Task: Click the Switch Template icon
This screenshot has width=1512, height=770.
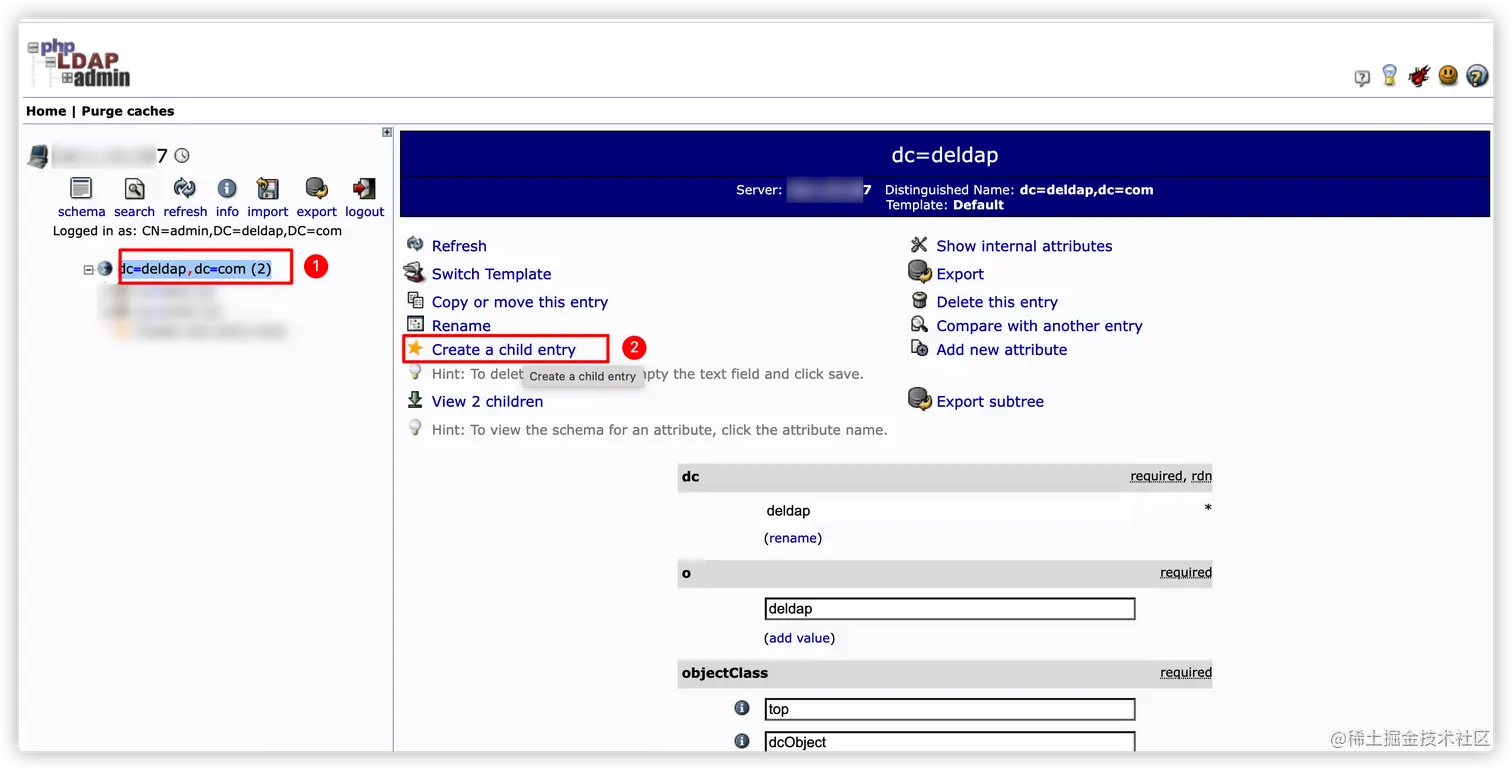Action: (414, 272)
